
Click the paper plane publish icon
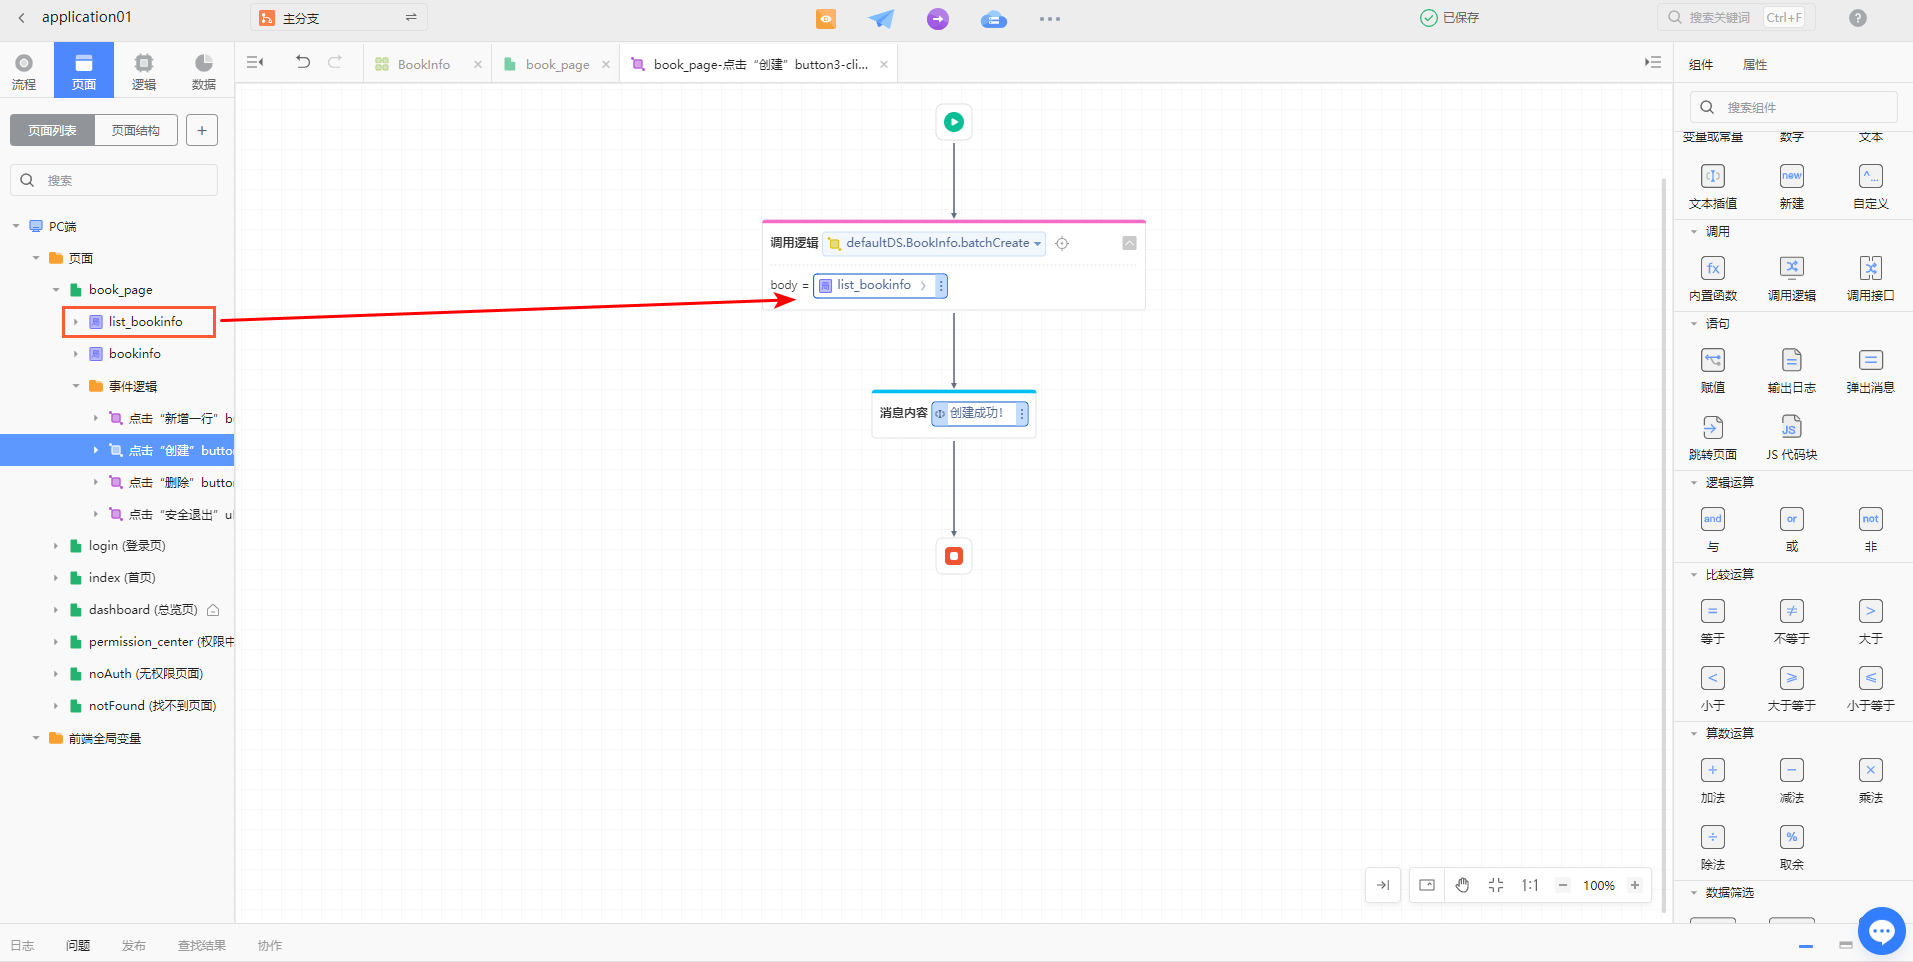pyautogui.click(x=881, y=19)
